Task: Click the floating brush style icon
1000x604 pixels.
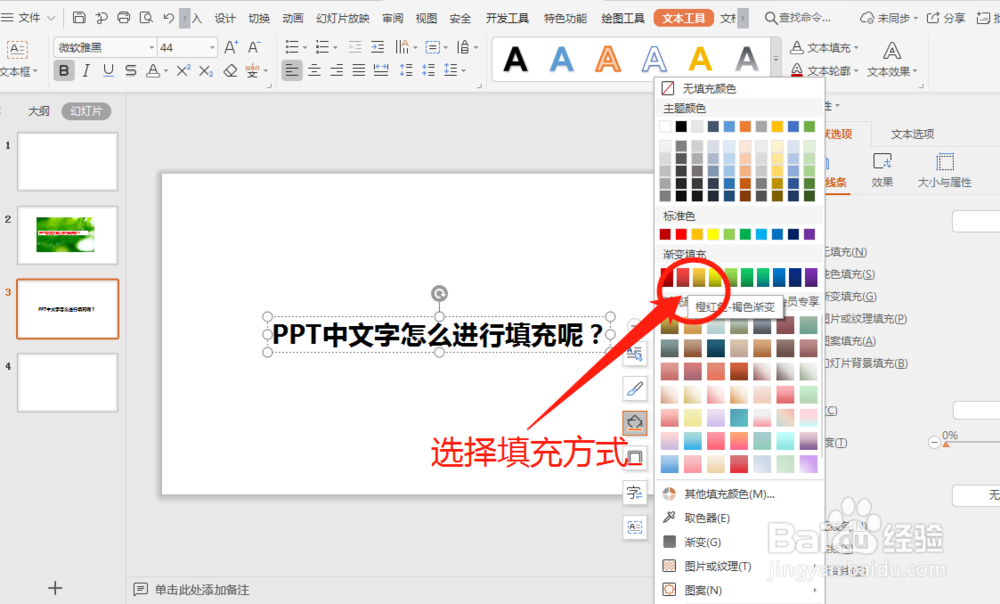Action: [635, 388]
